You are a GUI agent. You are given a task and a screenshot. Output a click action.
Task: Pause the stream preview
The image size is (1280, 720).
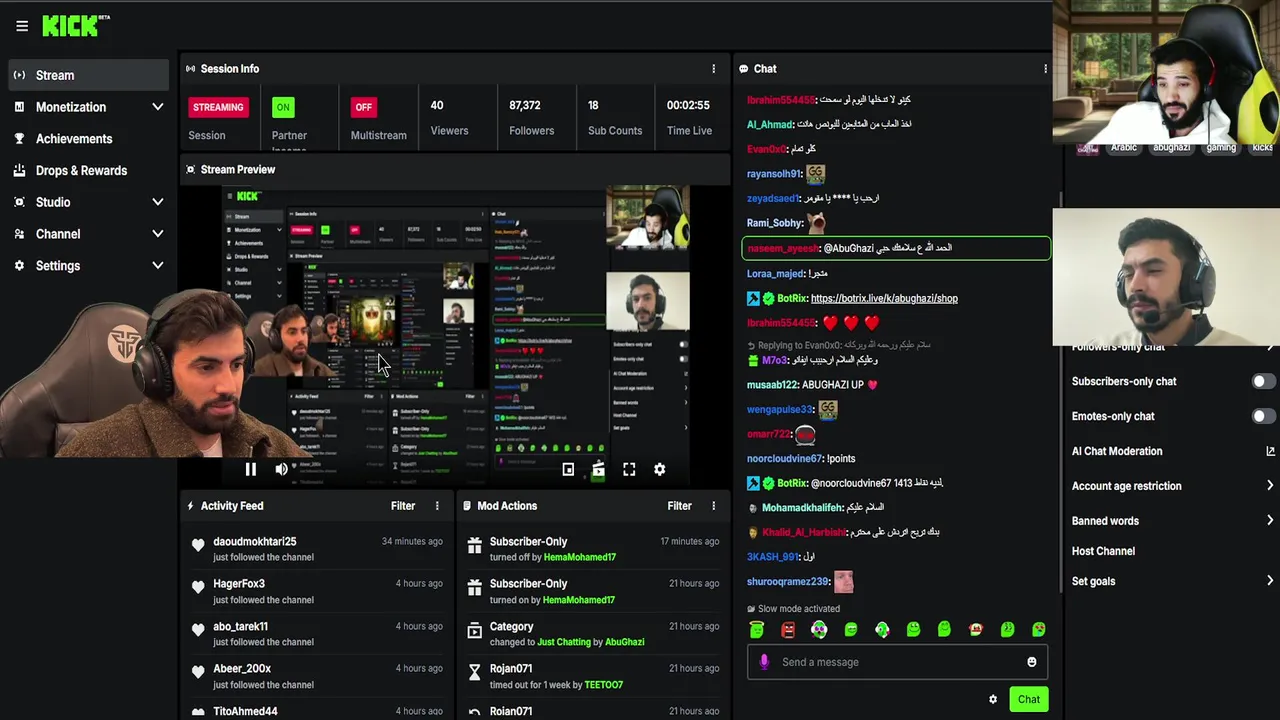point(250,469)
